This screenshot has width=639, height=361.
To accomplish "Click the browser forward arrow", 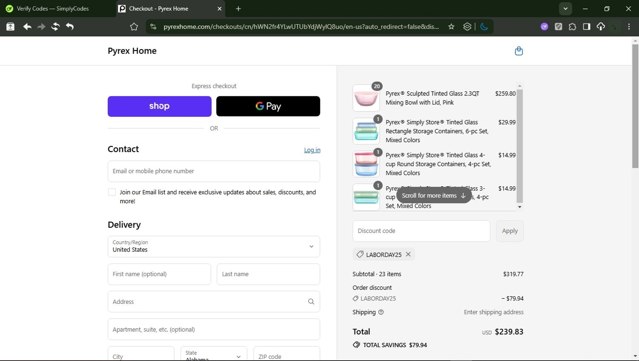I will [x=41, y=26].
